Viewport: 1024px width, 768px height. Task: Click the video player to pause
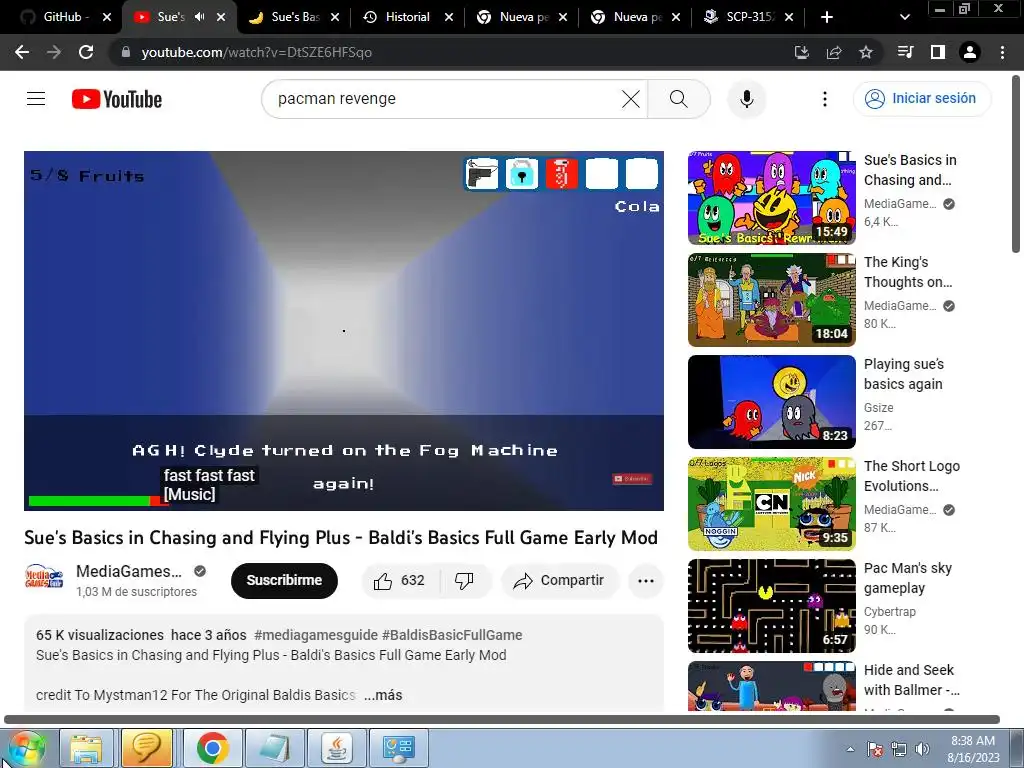(x=344, y=331)
